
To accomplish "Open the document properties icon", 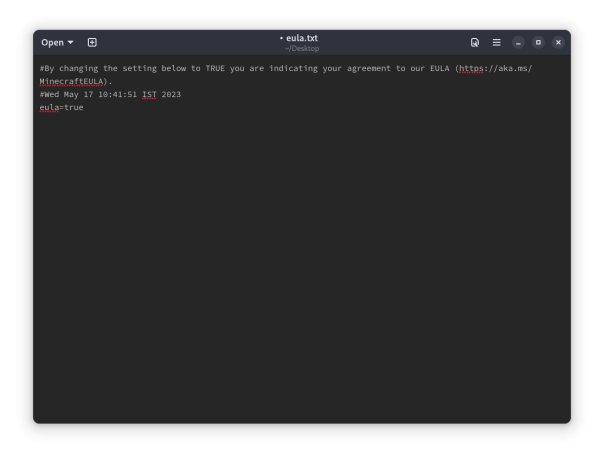I will 475,42.
